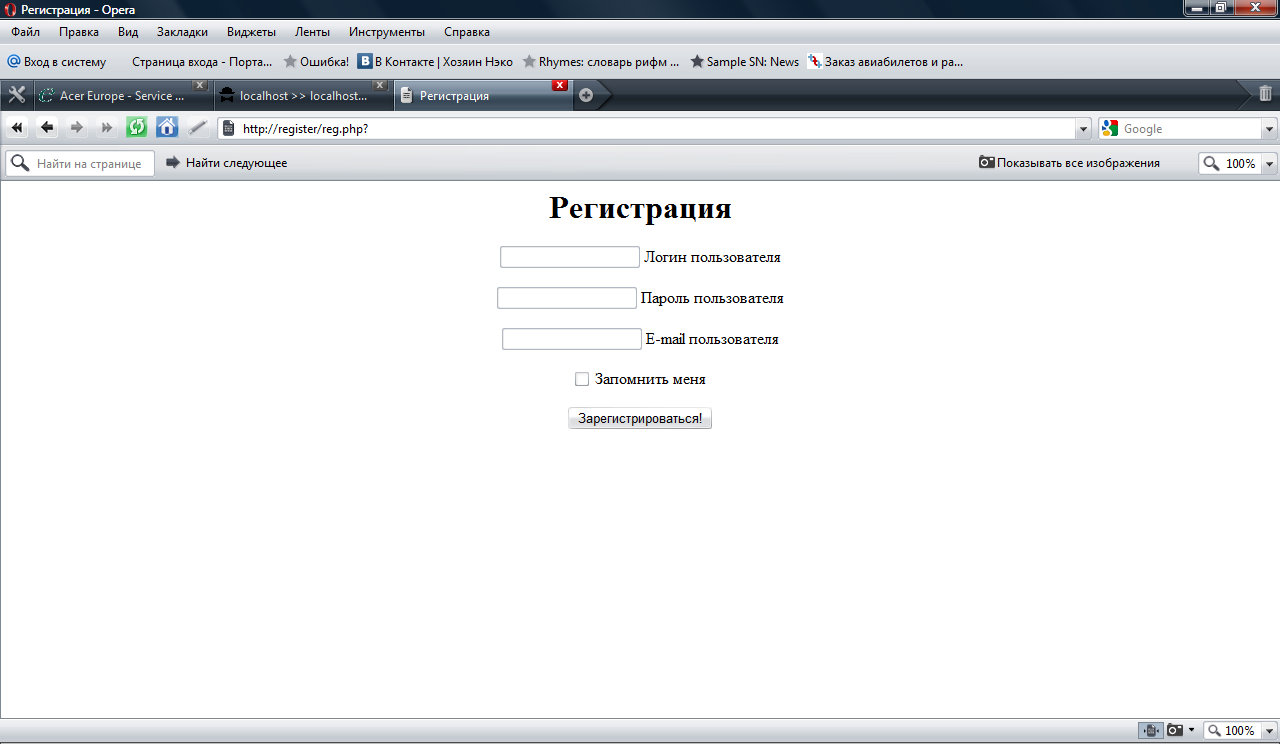Open the panels wrench icon
Screen dimensions: 1281x744
pyautogui.click(x=16, y=95)
